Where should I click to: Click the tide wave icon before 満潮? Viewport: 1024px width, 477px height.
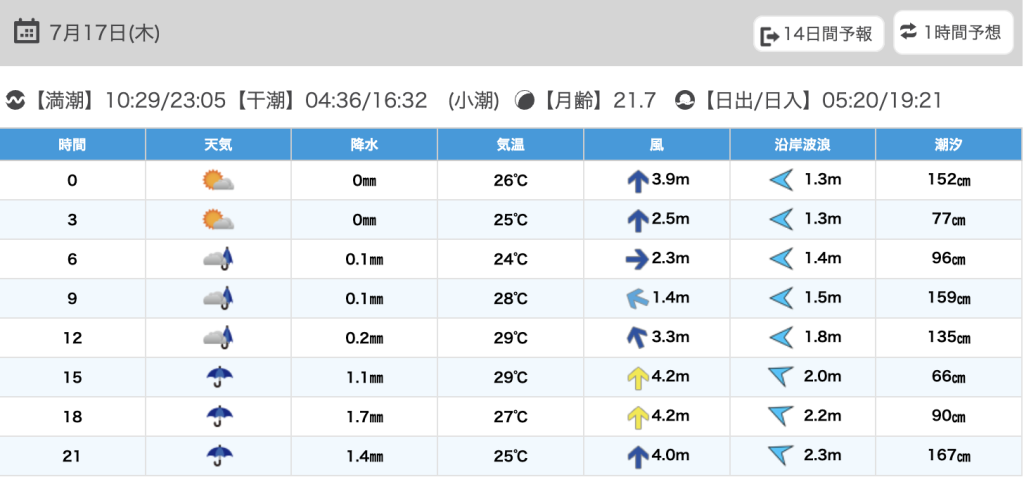[x=15, y=100]
